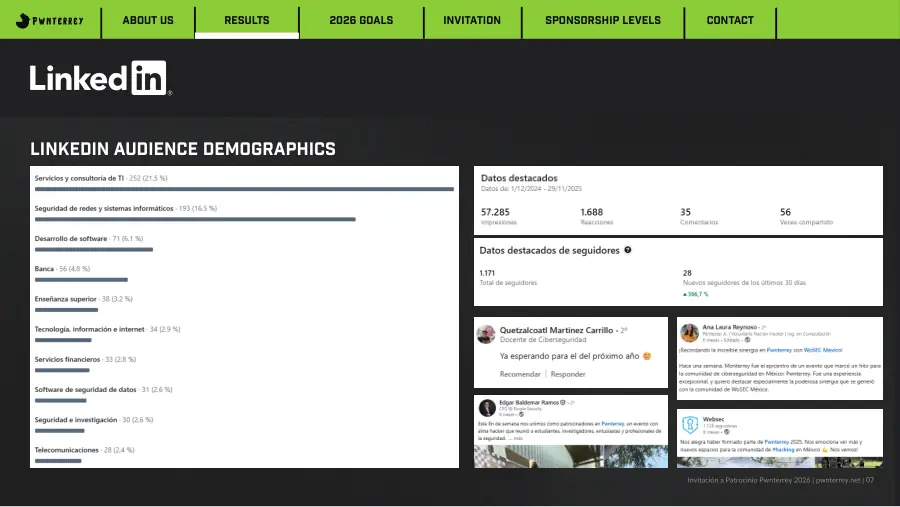
Task: Click the image thumbnail in Websec's post
Action: 779,462
